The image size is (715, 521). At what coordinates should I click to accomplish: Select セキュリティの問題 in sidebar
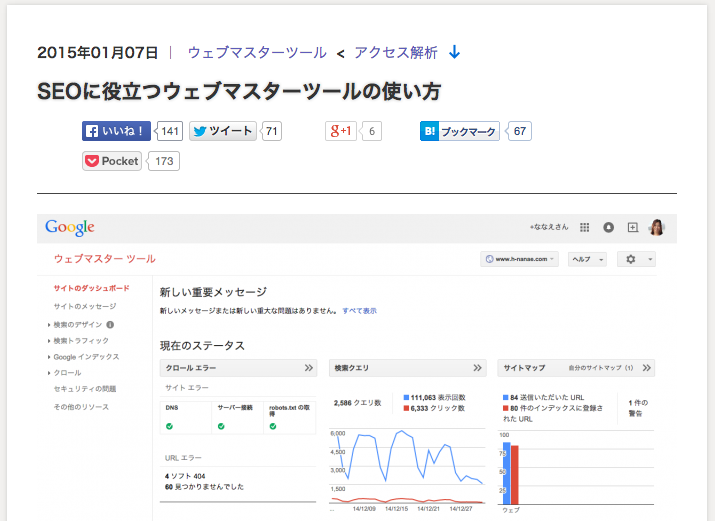click(85, 389)
